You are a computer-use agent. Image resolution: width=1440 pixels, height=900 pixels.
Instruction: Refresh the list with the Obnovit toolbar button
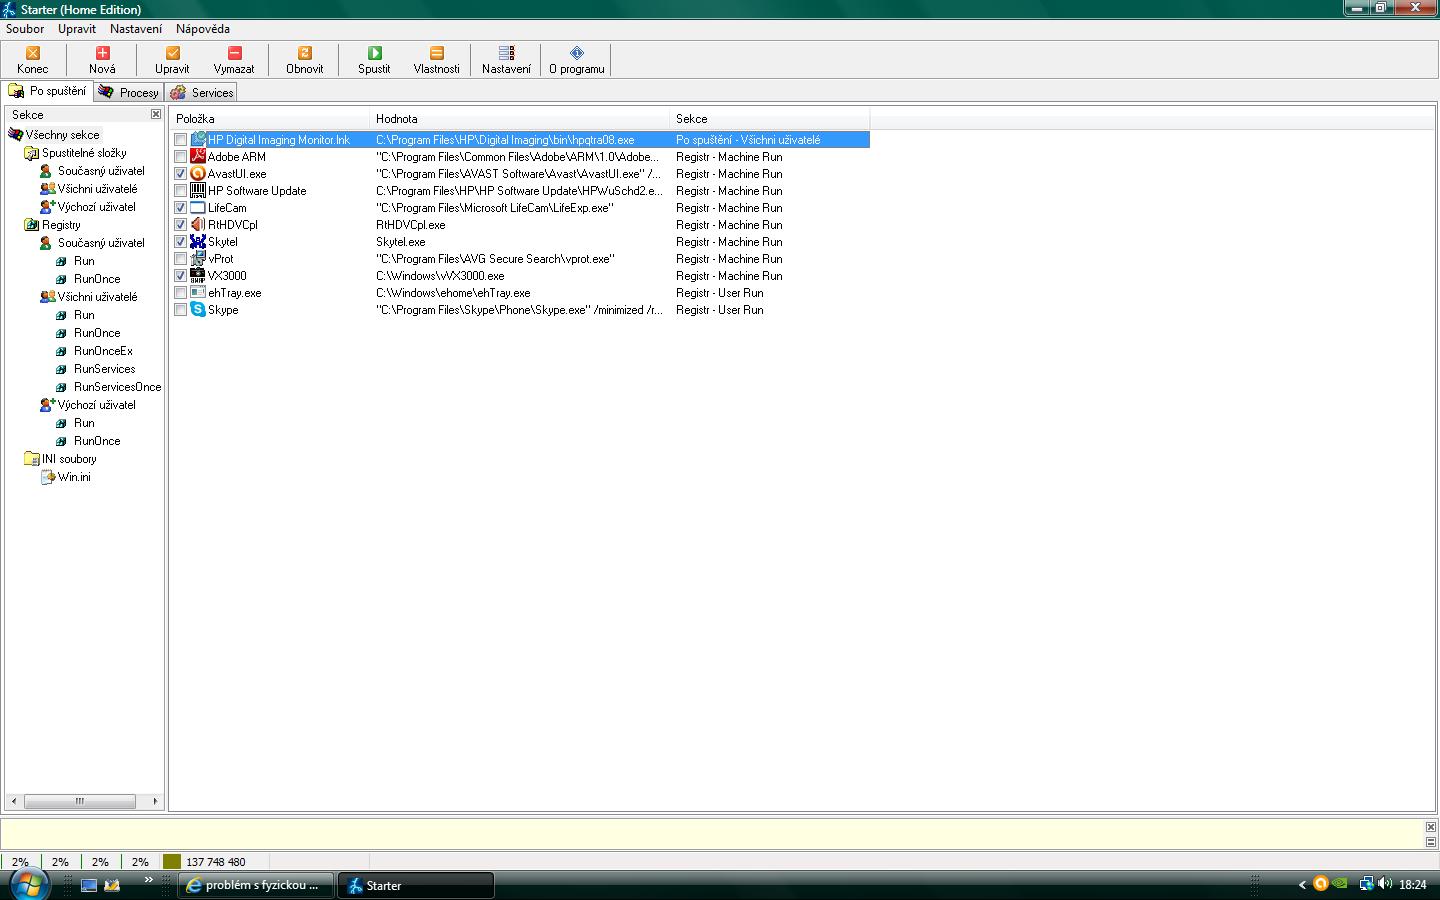click(x=304, y=60)
